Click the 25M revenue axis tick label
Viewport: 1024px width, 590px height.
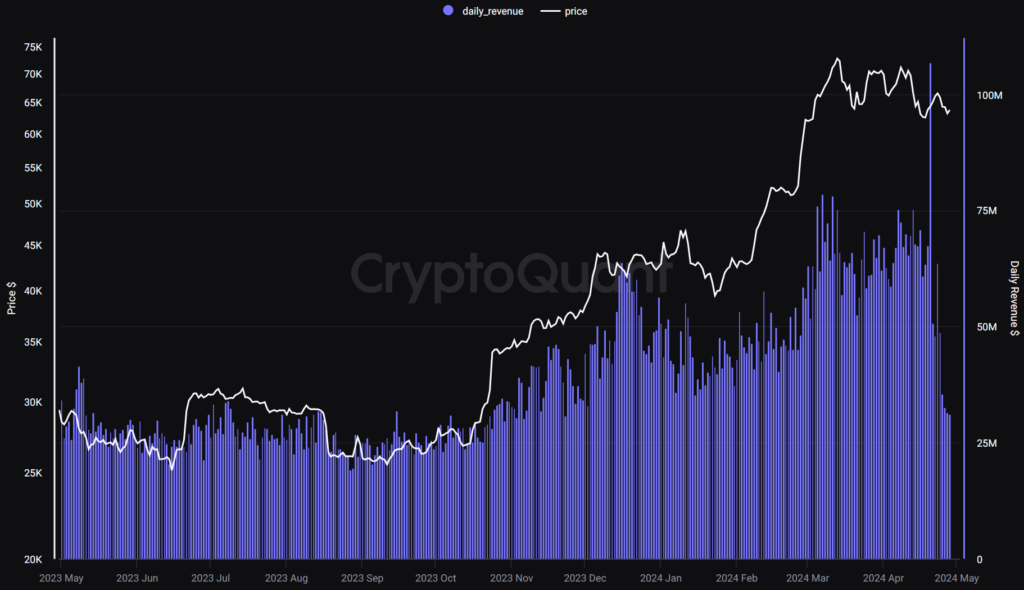point(987,443)
